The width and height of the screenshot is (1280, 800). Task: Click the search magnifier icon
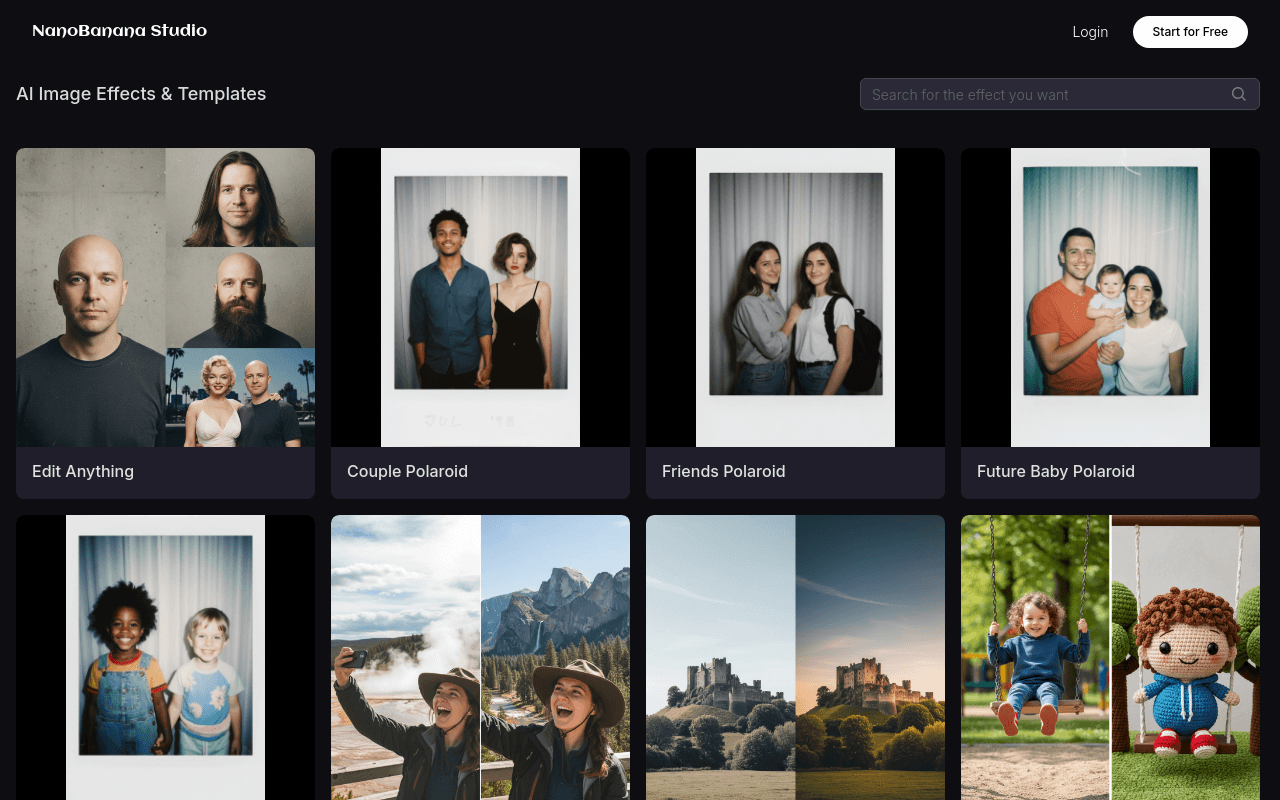[1238, 94]
